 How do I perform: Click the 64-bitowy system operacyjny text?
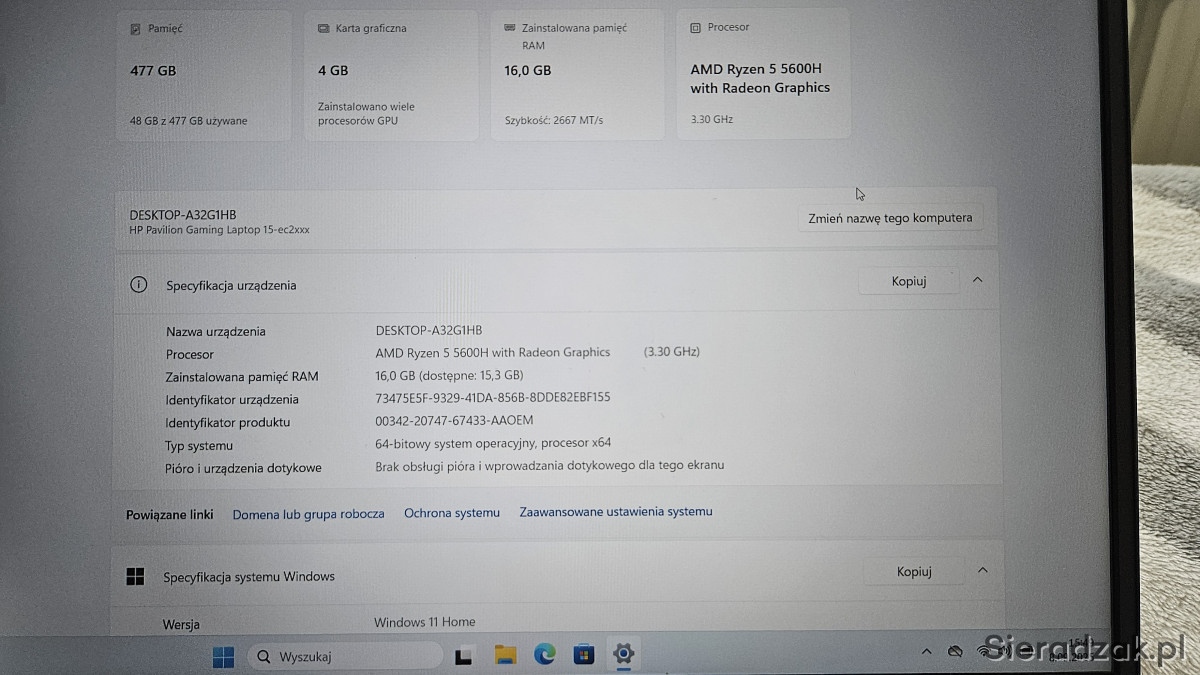[x=493, y=443]
